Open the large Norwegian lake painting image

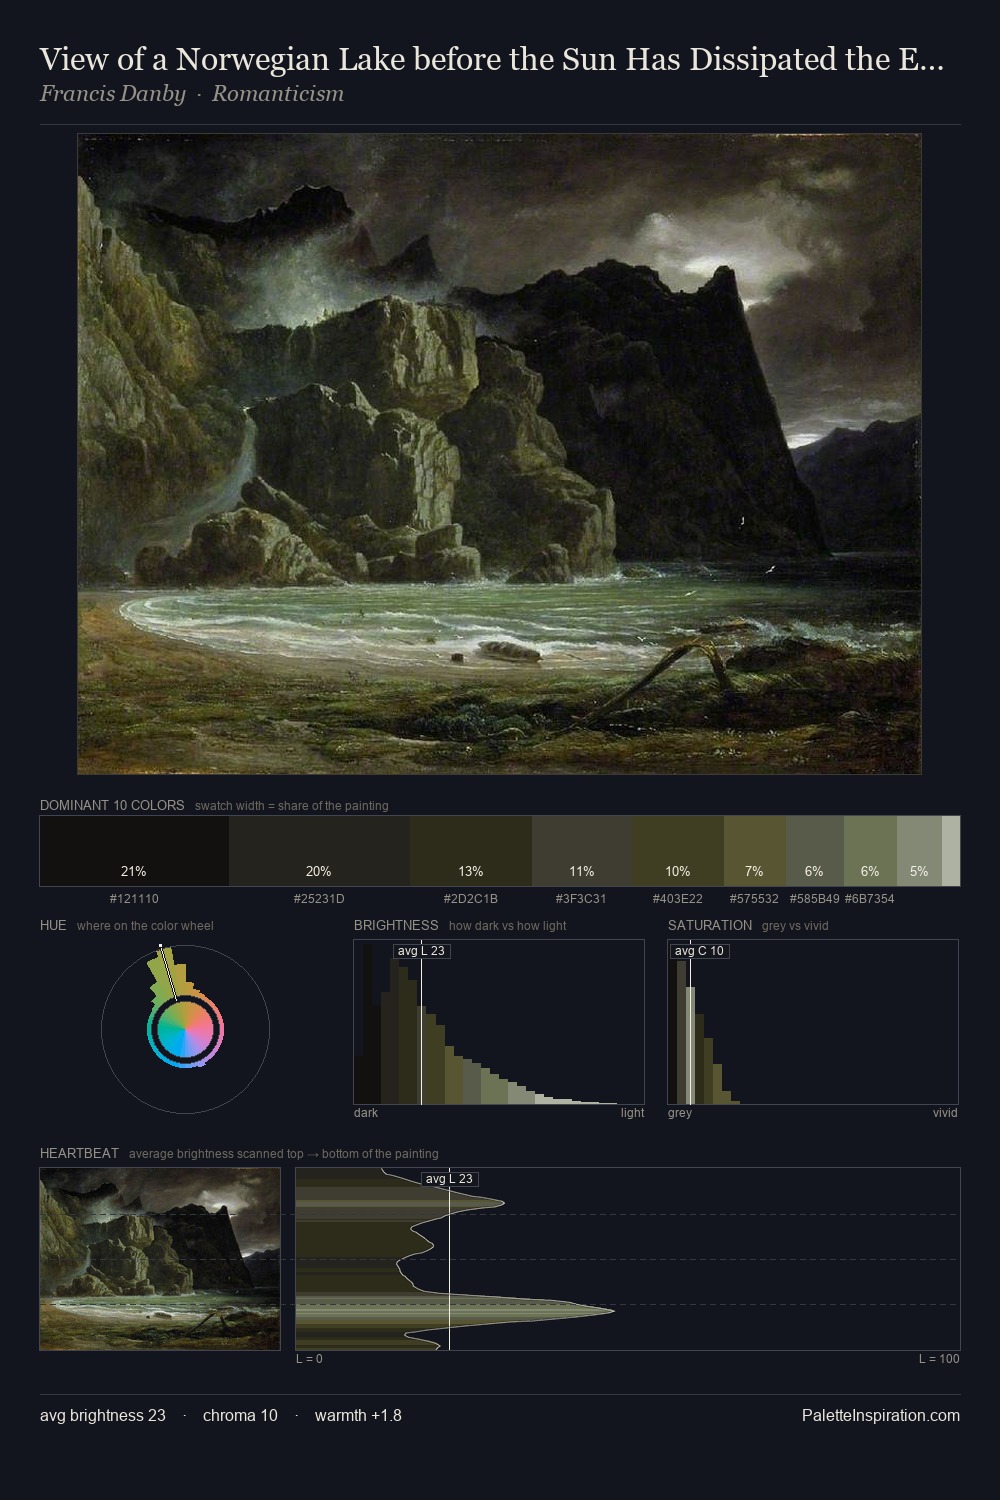pyautogui.click(x=499, y=454)
